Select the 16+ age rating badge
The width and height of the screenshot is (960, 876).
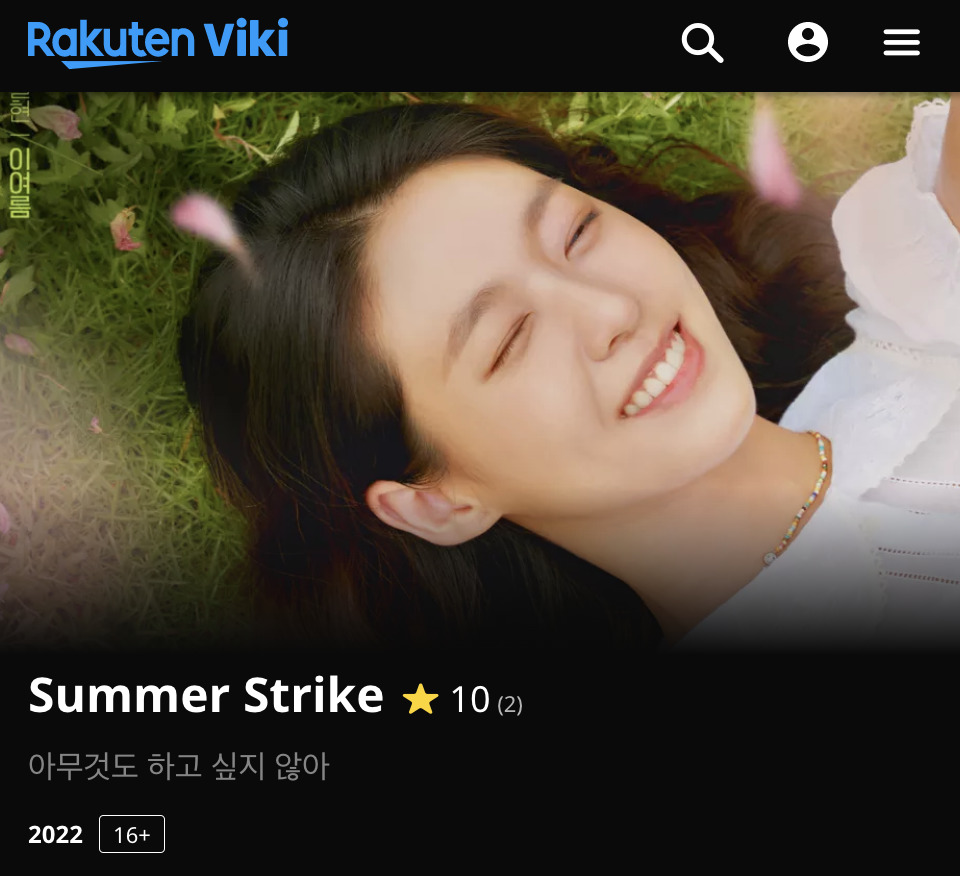132,834
